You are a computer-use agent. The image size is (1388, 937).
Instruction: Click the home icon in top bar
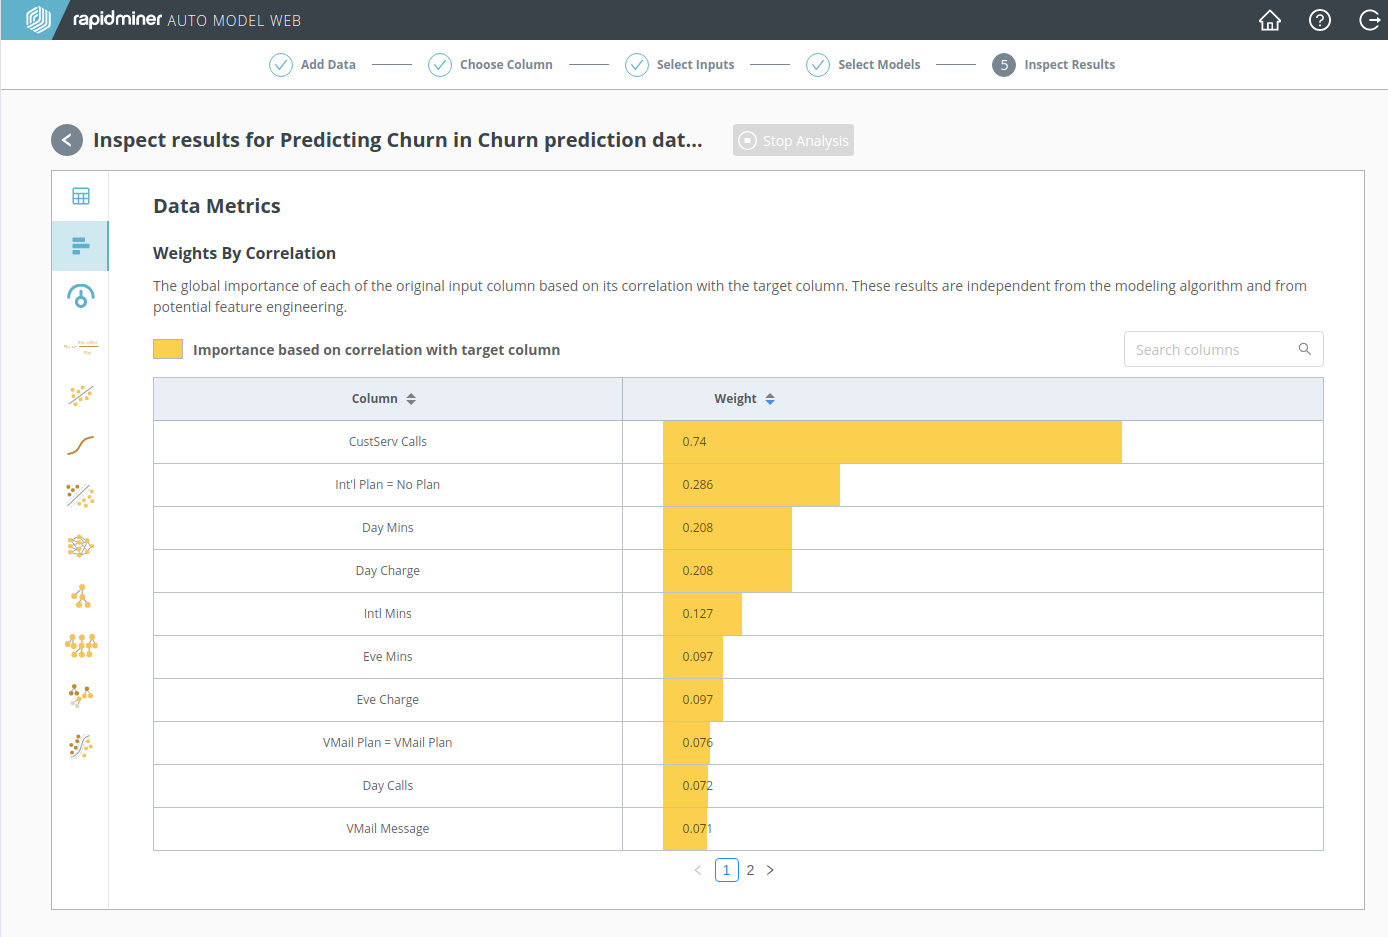[x=1270, y=20]
